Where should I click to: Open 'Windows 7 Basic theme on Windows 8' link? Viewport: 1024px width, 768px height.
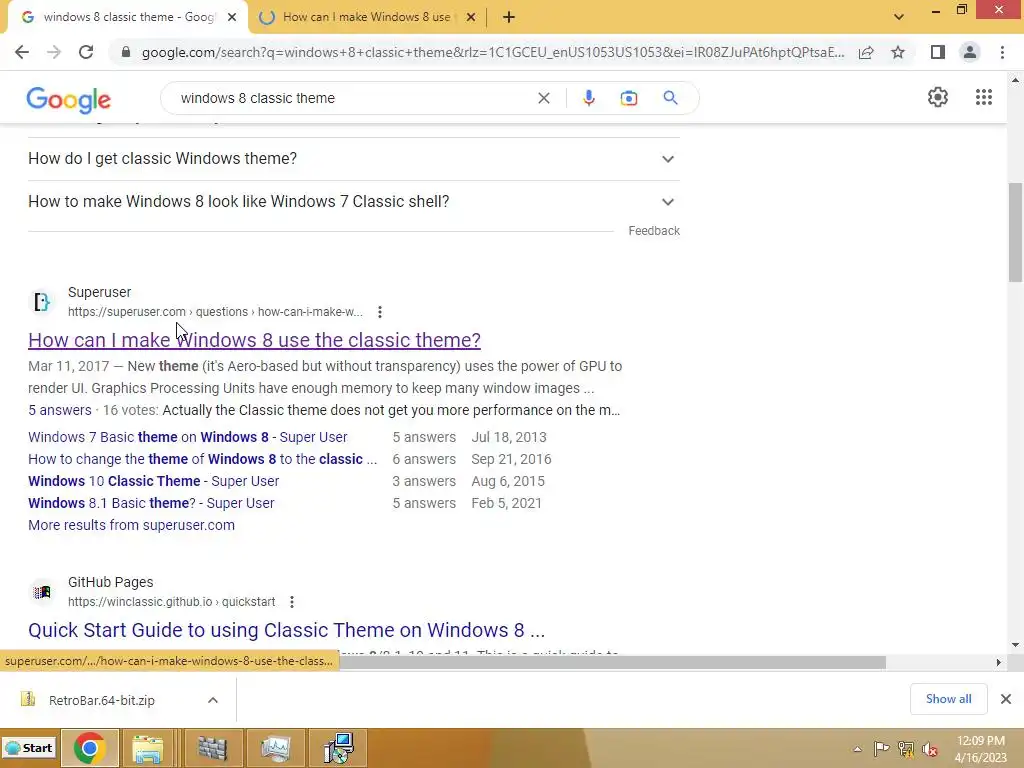point(188,437)
